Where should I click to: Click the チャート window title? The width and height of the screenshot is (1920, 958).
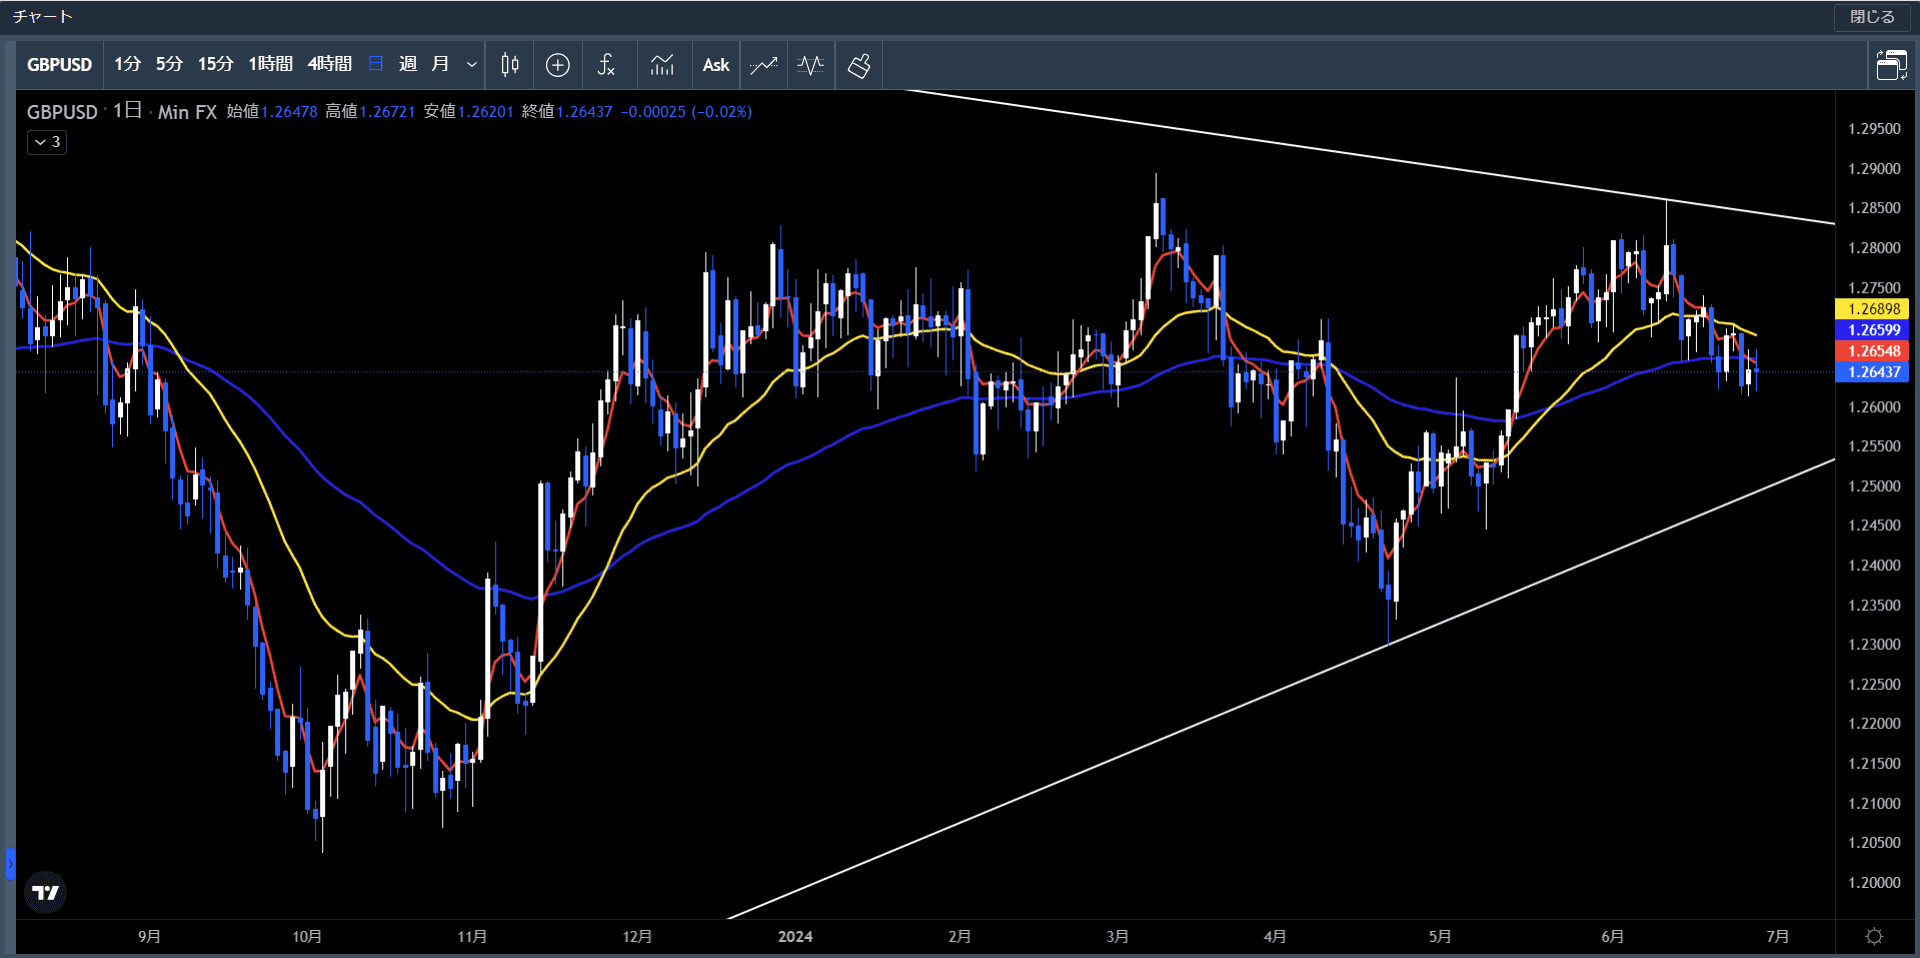click(x=42, y=17)
